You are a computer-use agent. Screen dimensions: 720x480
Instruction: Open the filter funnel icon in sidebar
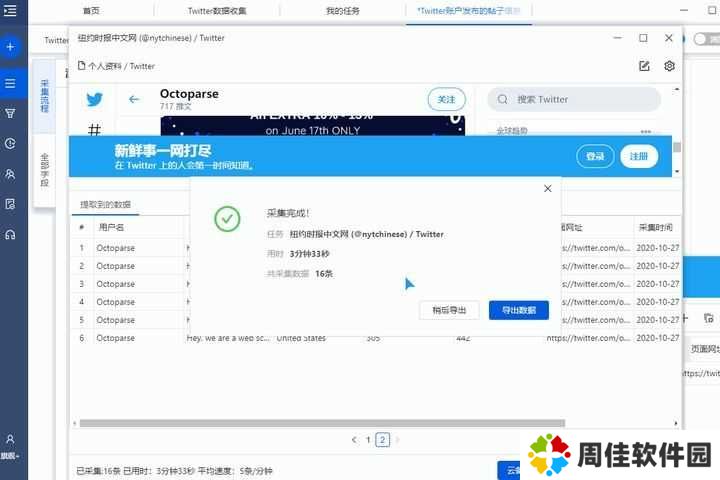(x=10, y=113)
